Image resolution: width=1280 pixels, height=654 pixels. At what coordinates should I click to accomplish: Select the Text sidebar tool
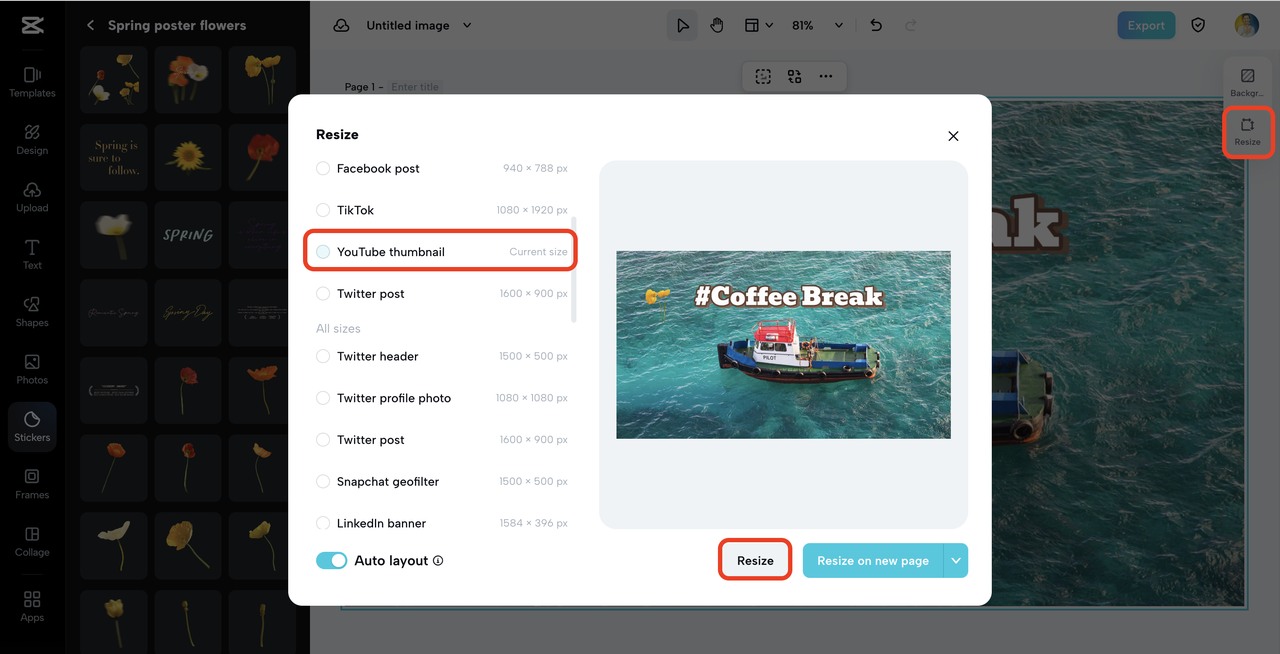pos(32,254)
